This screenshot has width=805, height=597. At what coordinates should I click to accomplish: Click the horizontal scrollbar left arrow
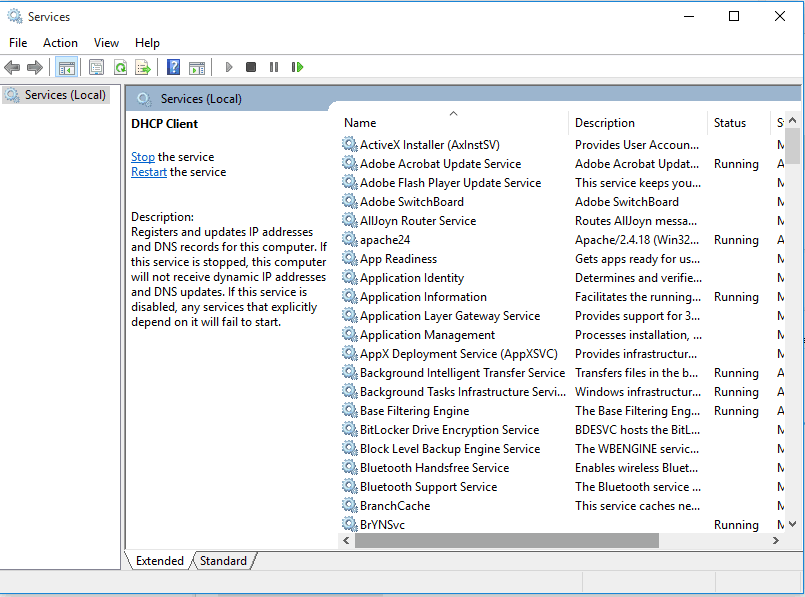[x=346, y=540]
